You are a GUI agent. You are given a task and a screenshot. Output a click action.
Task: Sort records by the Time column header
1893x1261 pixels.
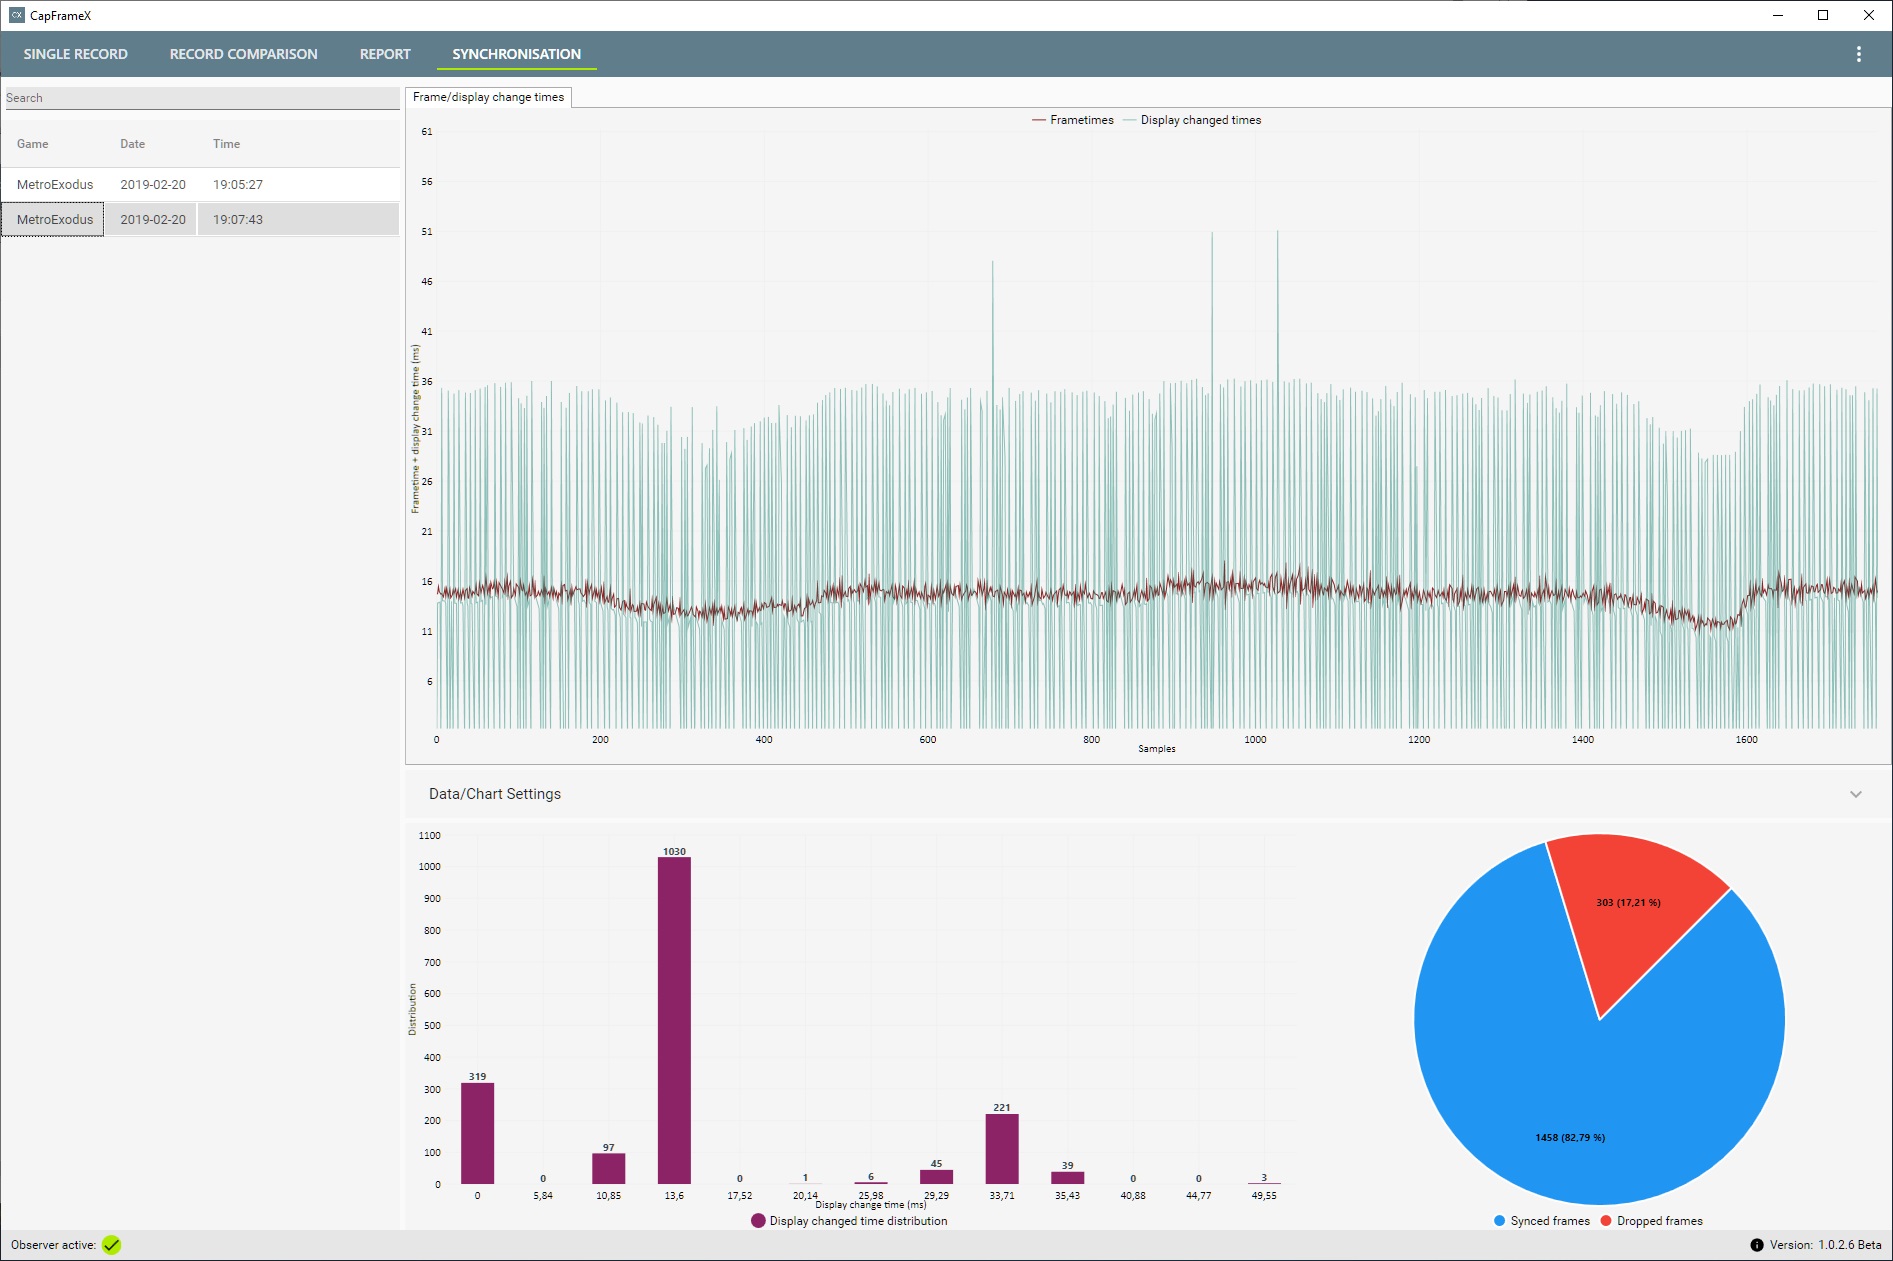tap(226, 144)
